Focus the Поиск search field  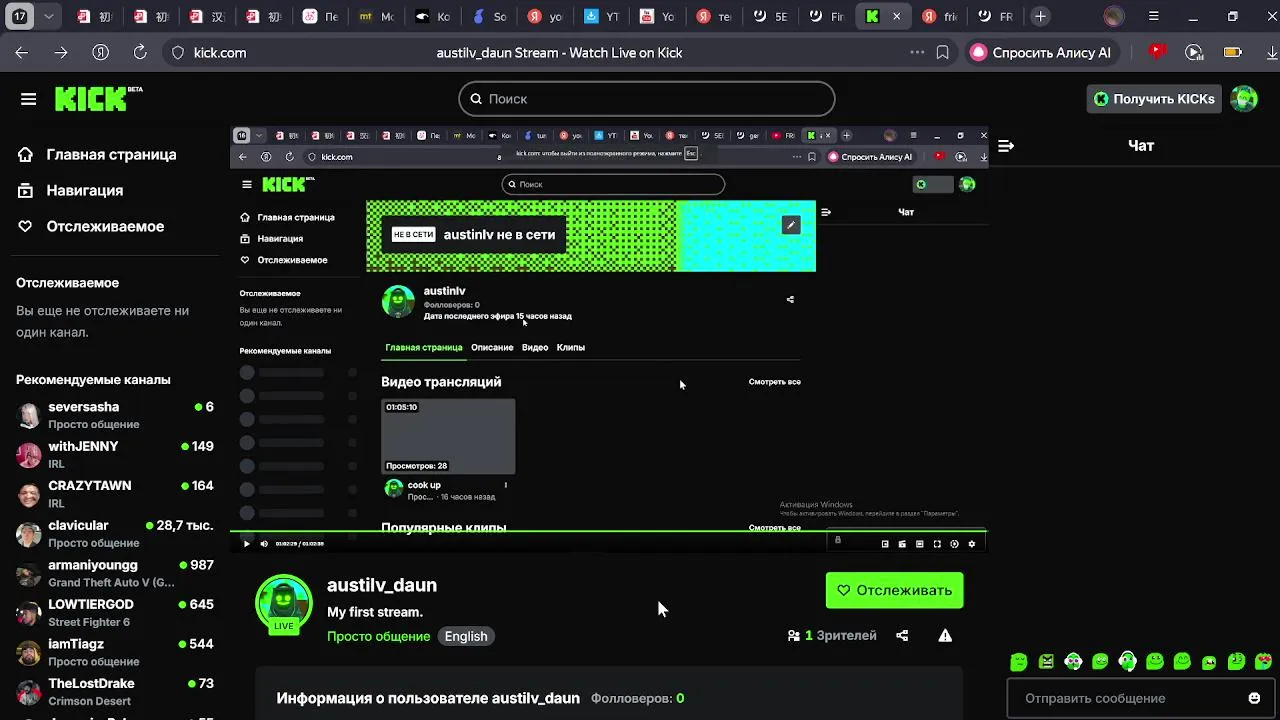[646, 99]
